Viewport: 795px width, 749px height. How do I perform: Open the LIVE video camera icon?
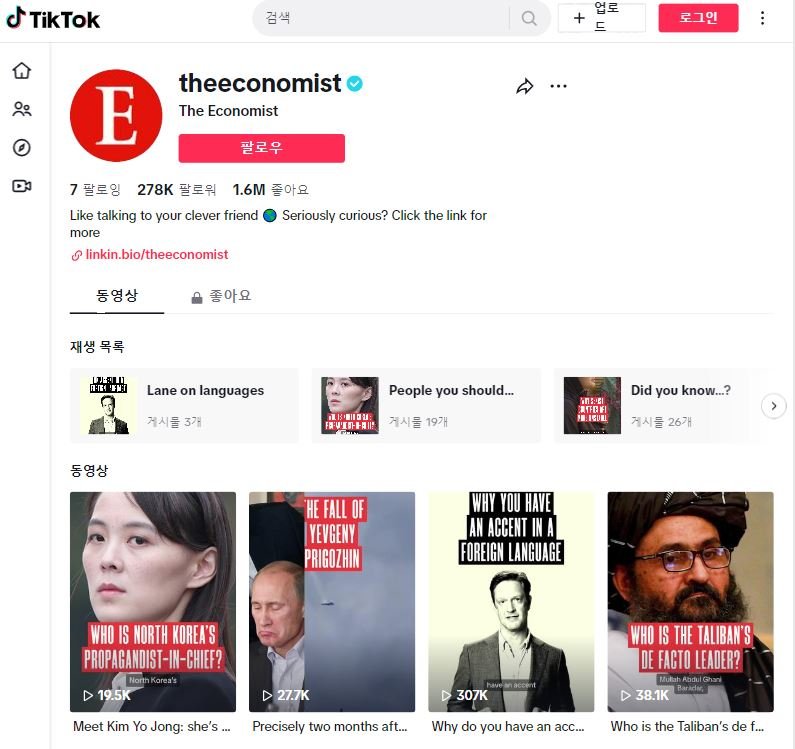tap(22, 186)
